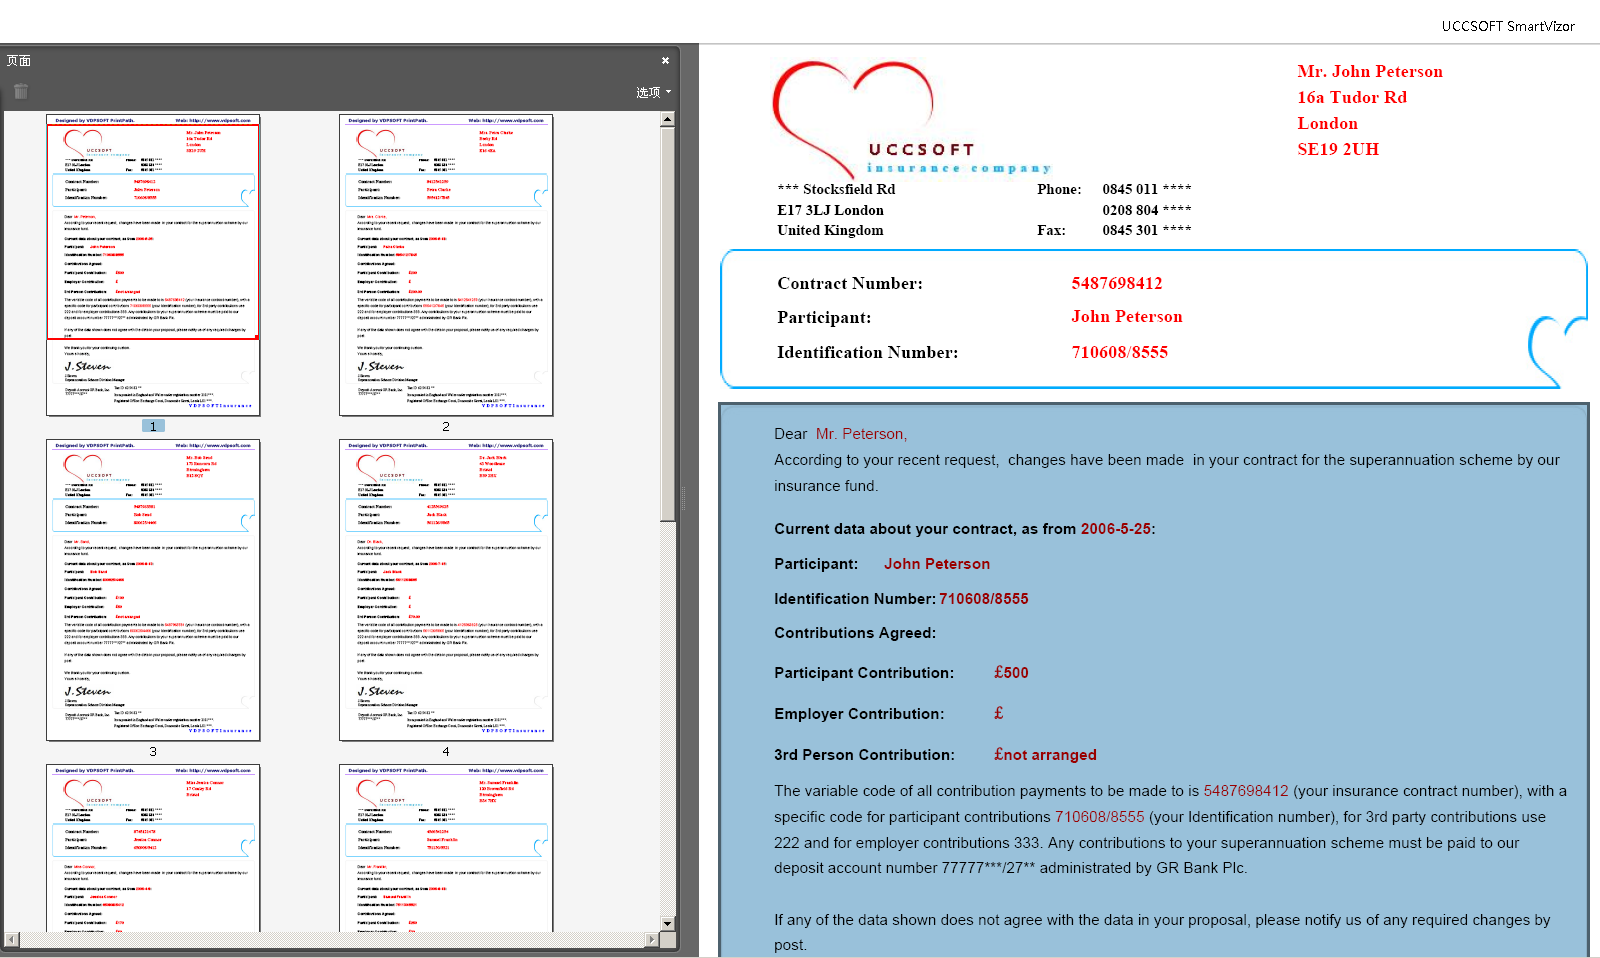
Task: Click the panel splitter handle beside thumbnails
Action: pyautogui.click(x=684, y=498)
